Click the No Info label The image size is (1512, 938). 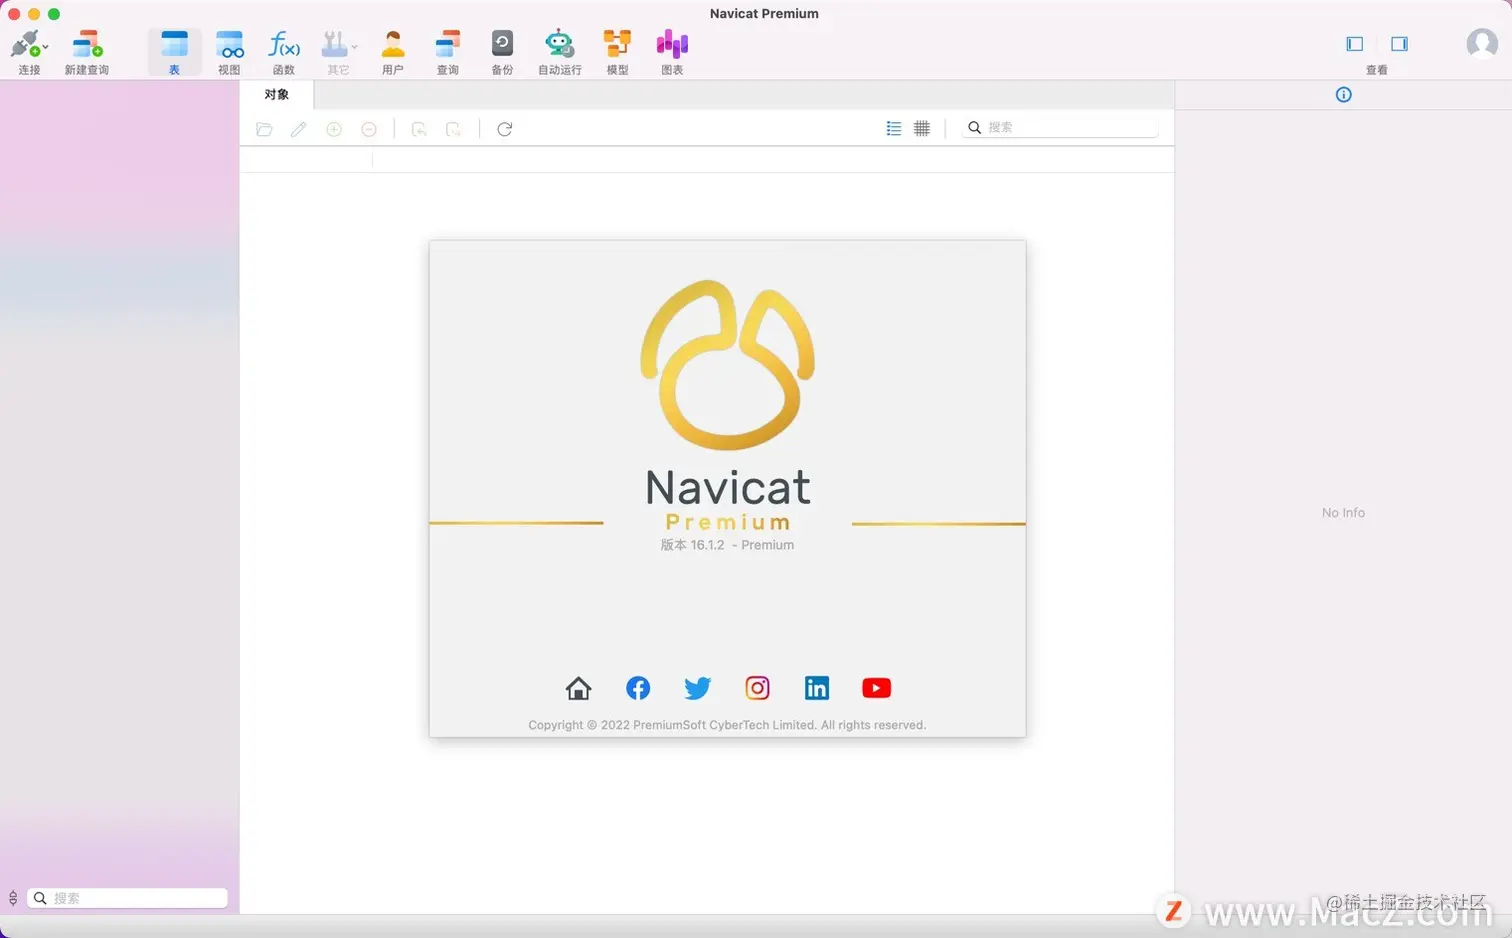1343,512
